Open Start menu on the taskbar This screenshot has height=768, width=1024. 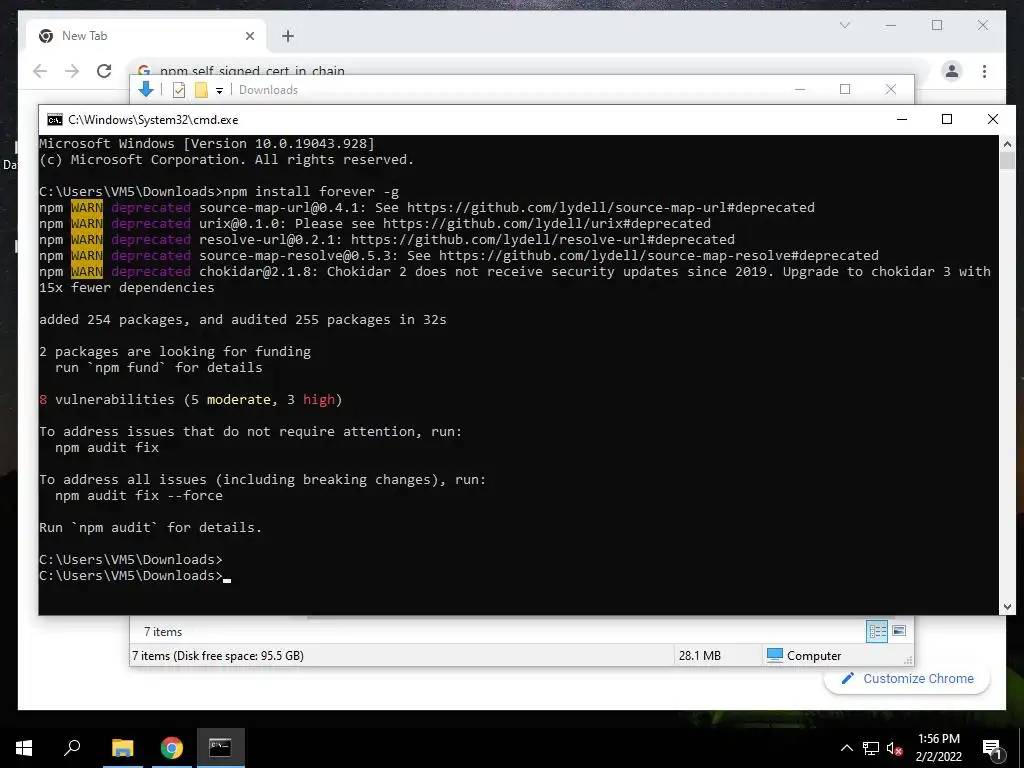tap(24, 748)
